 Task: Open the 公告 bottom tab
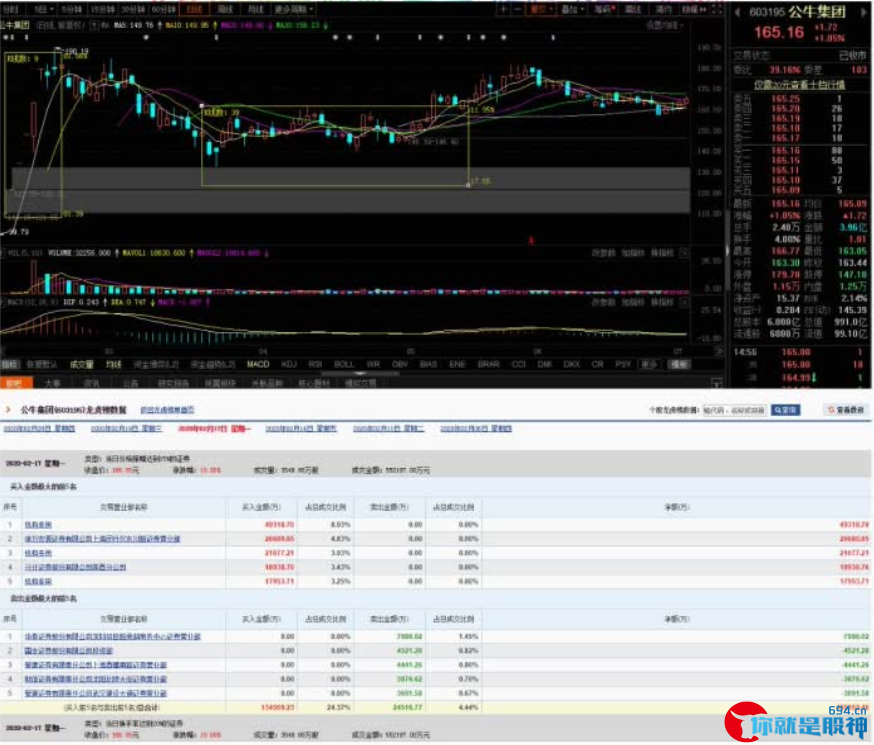click(130, 383)
